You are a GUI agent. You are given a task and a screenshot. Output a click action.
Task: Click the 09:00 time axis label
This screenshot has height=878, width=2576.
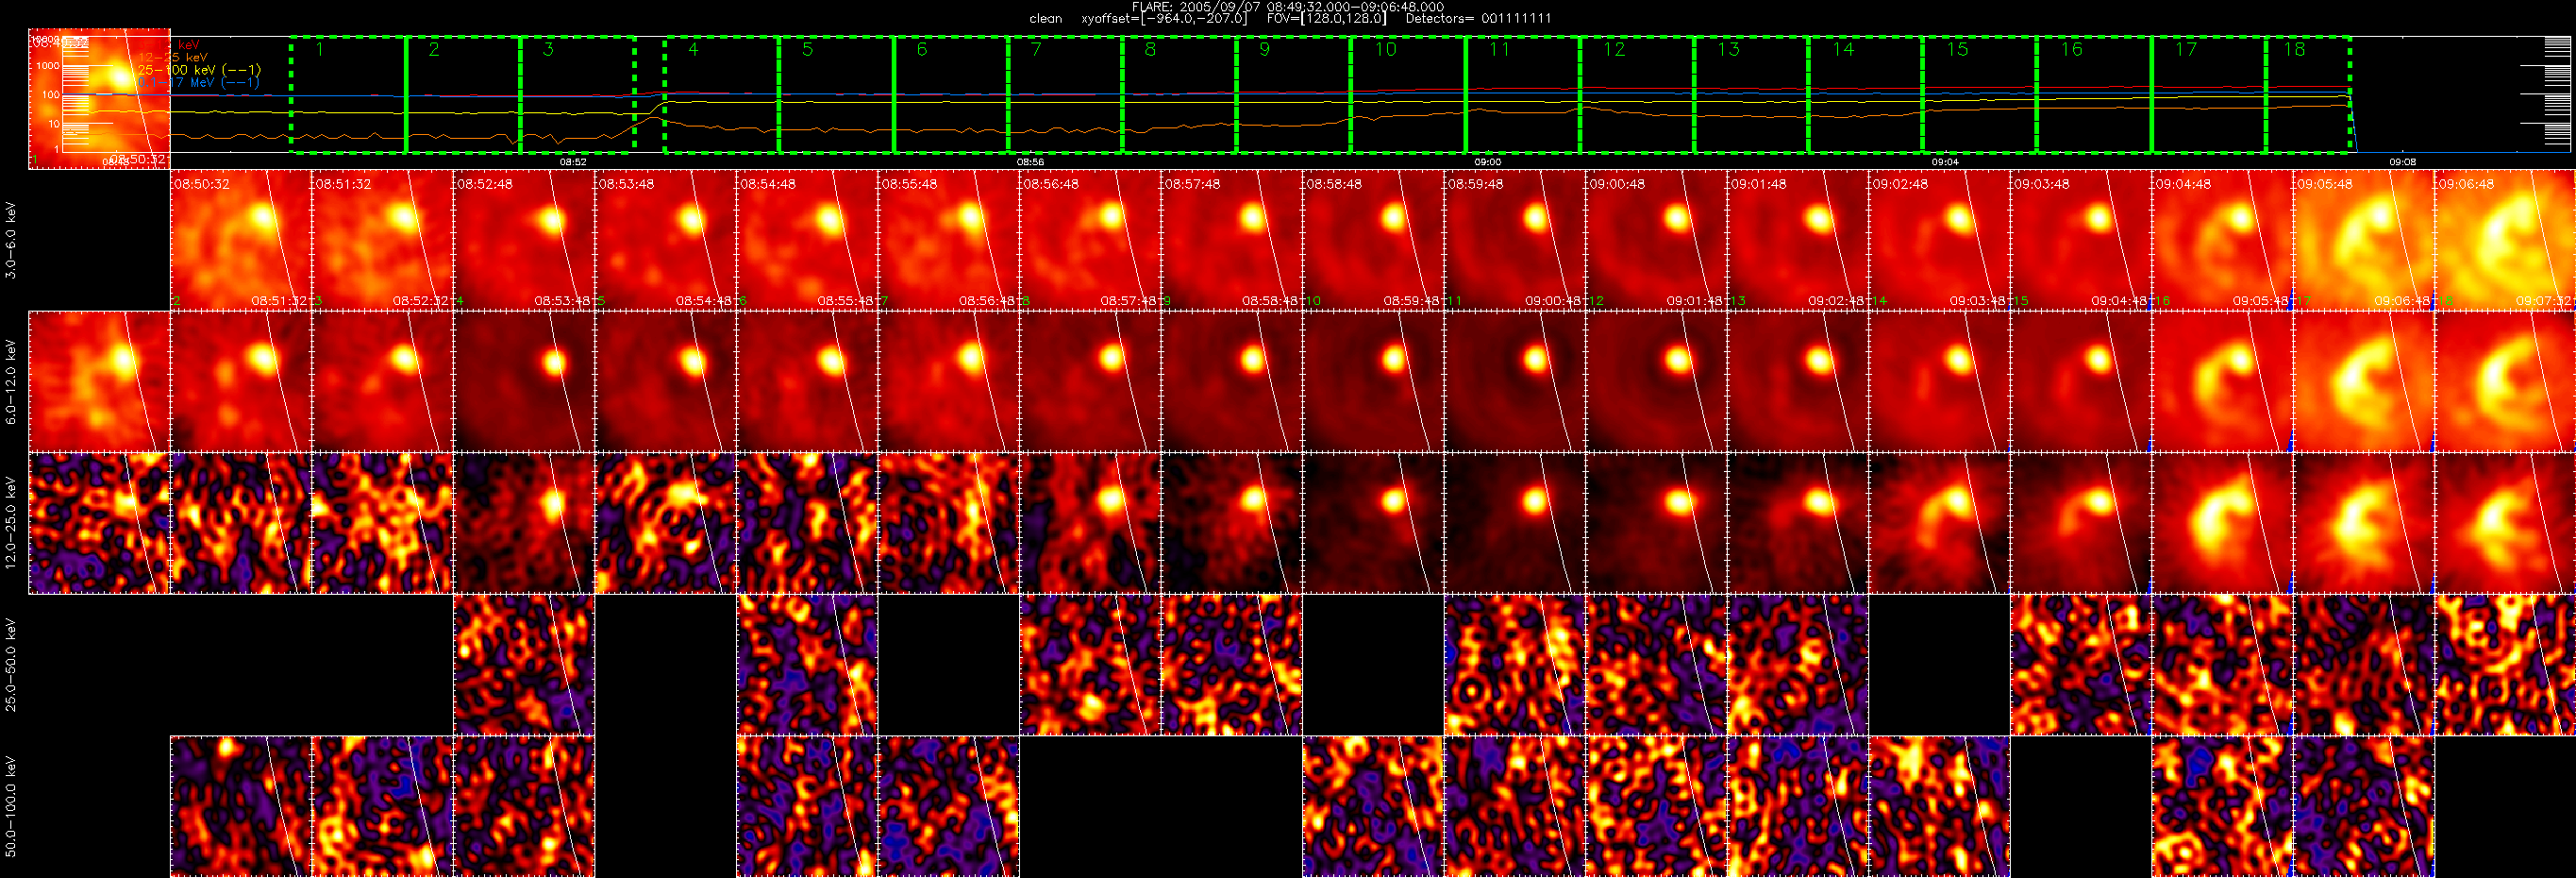tap(1488, 162)
